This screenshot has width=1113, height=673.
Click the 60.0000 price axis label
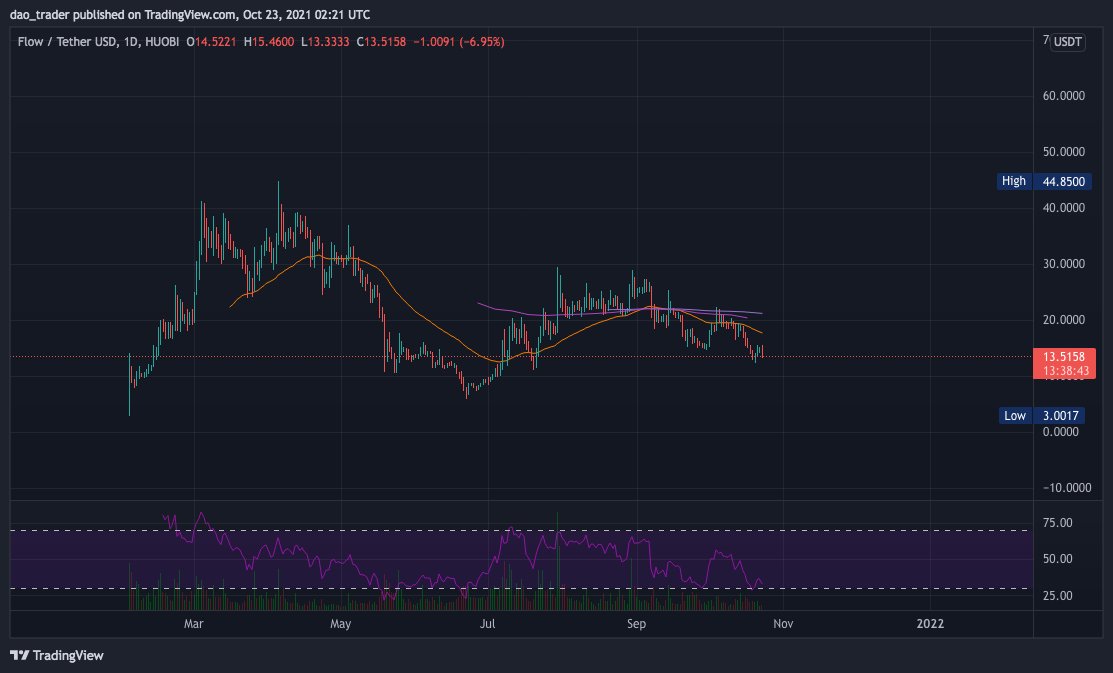(1063, 96)
